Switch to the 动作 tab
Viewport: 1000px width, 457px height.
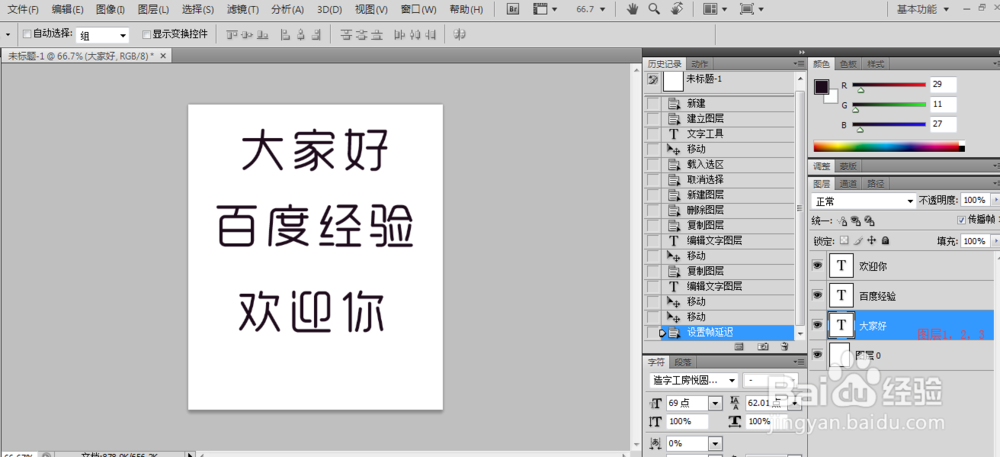(x=700, y=64)
